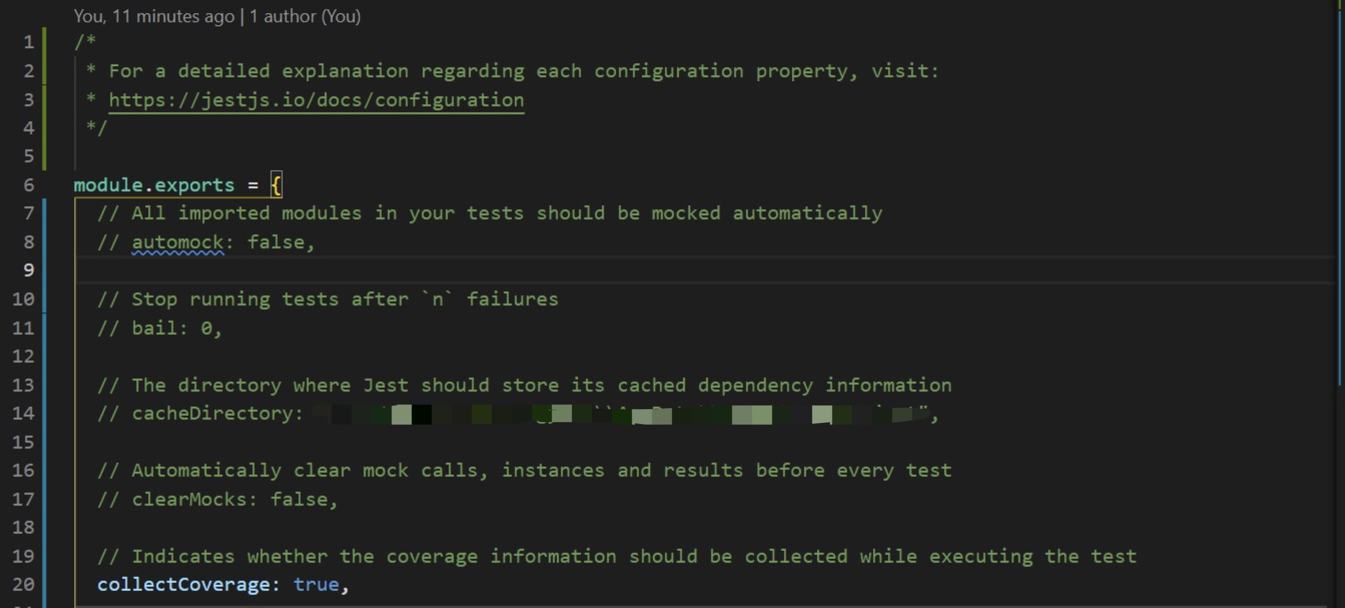Place the cursor on empty line 9

click(x=700, y=270)
